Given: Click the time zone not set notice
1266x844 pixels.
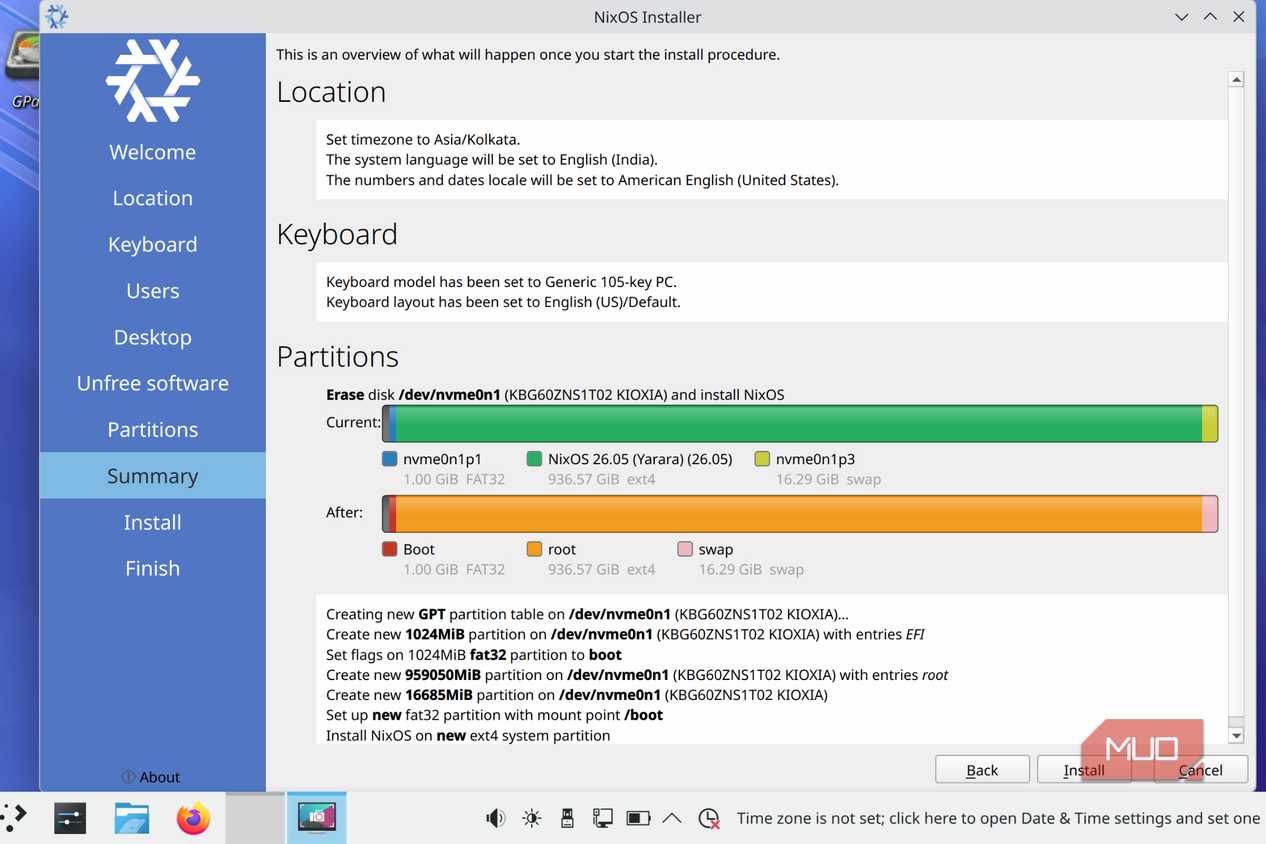Looking at the screenshot, I should 998,818.
